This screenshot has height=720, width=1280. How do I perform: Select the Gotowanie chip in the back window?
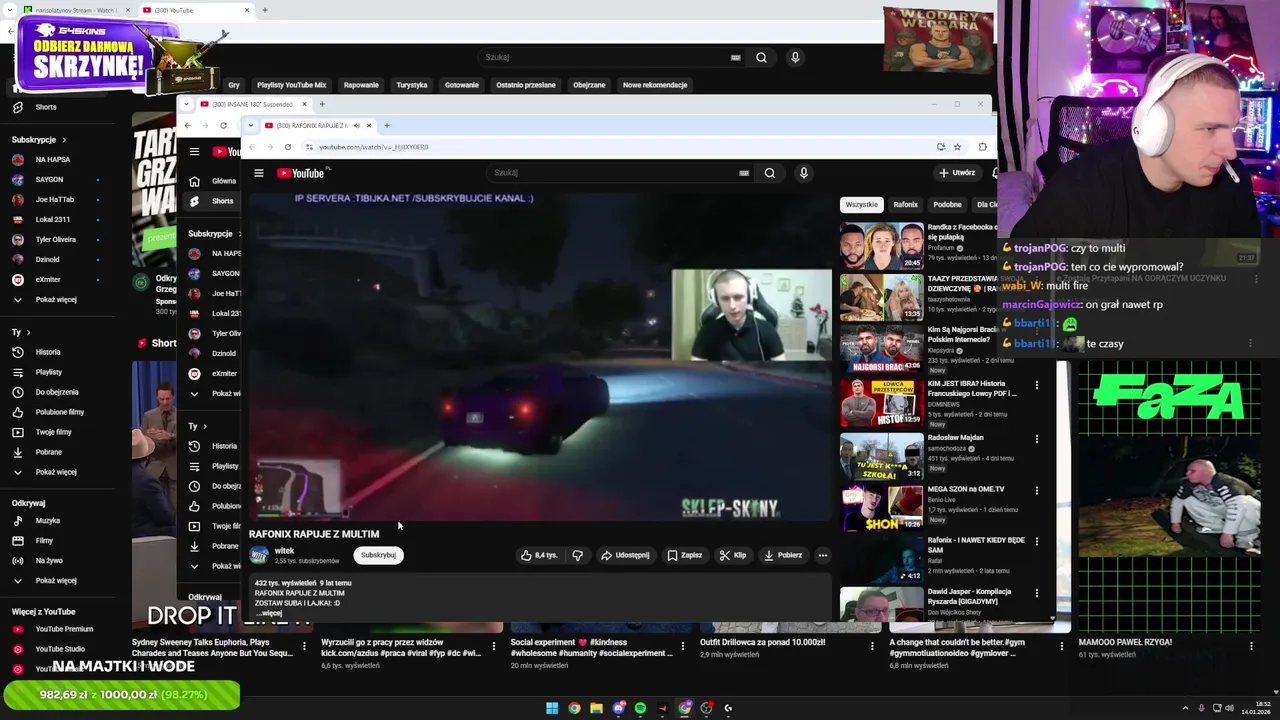(462, 85)
